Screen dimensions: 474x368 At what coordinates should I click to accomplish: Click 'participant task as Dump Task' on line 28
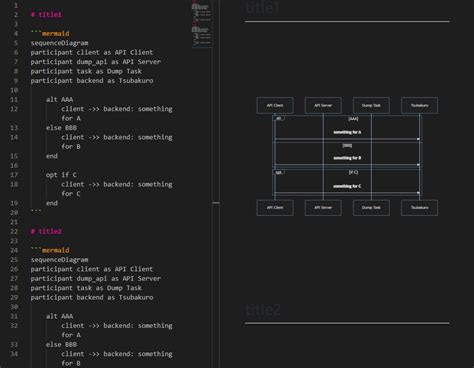coord(86,288)
